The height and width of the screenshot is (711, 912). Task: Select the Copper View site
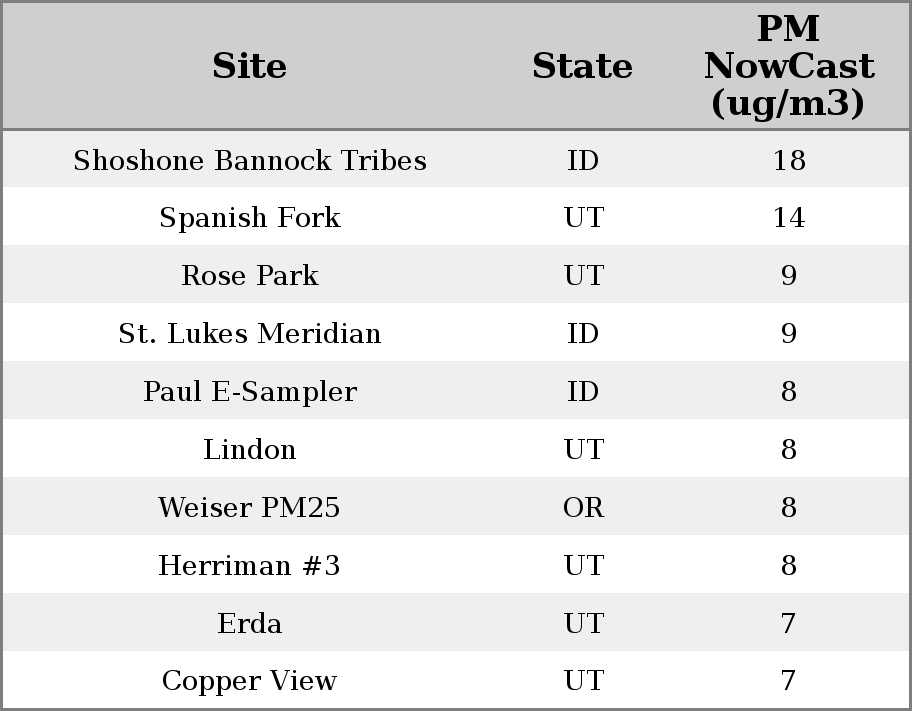coord(250,681)
